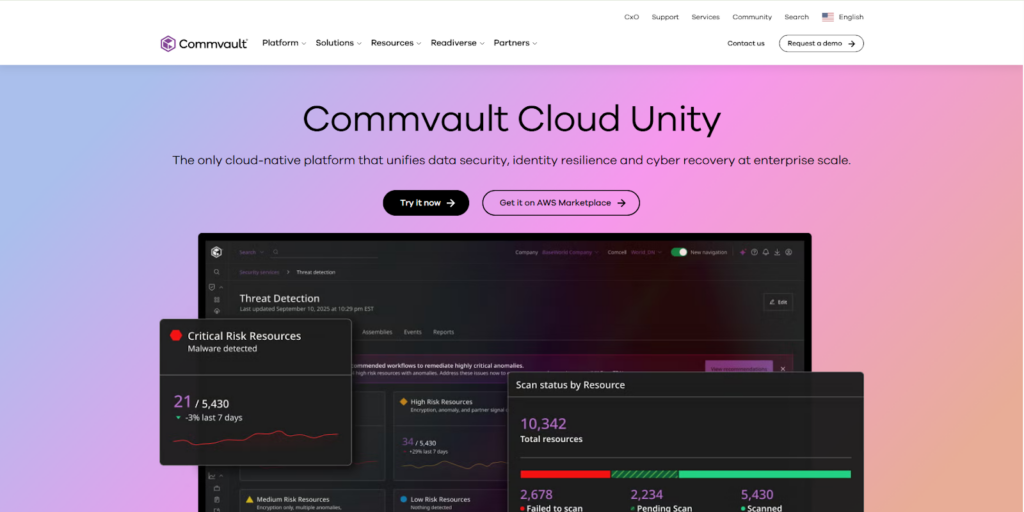1024x512 pixels.
Task: Click the orange High Risk Resources diamond icon
Action: click(x=404, y=402)
